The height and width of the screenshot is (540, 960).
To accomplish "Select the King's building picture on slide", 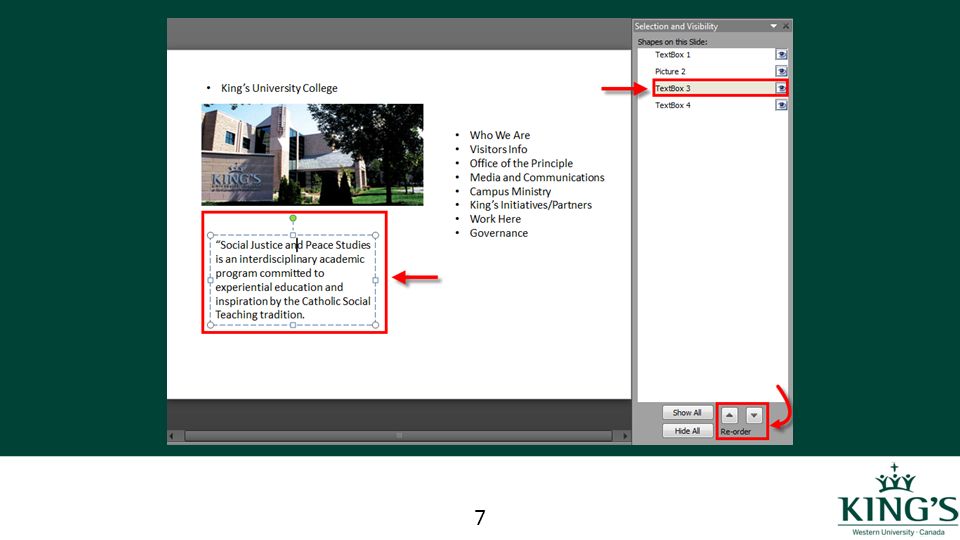I will pyautogui.click(x=312, y=154).
